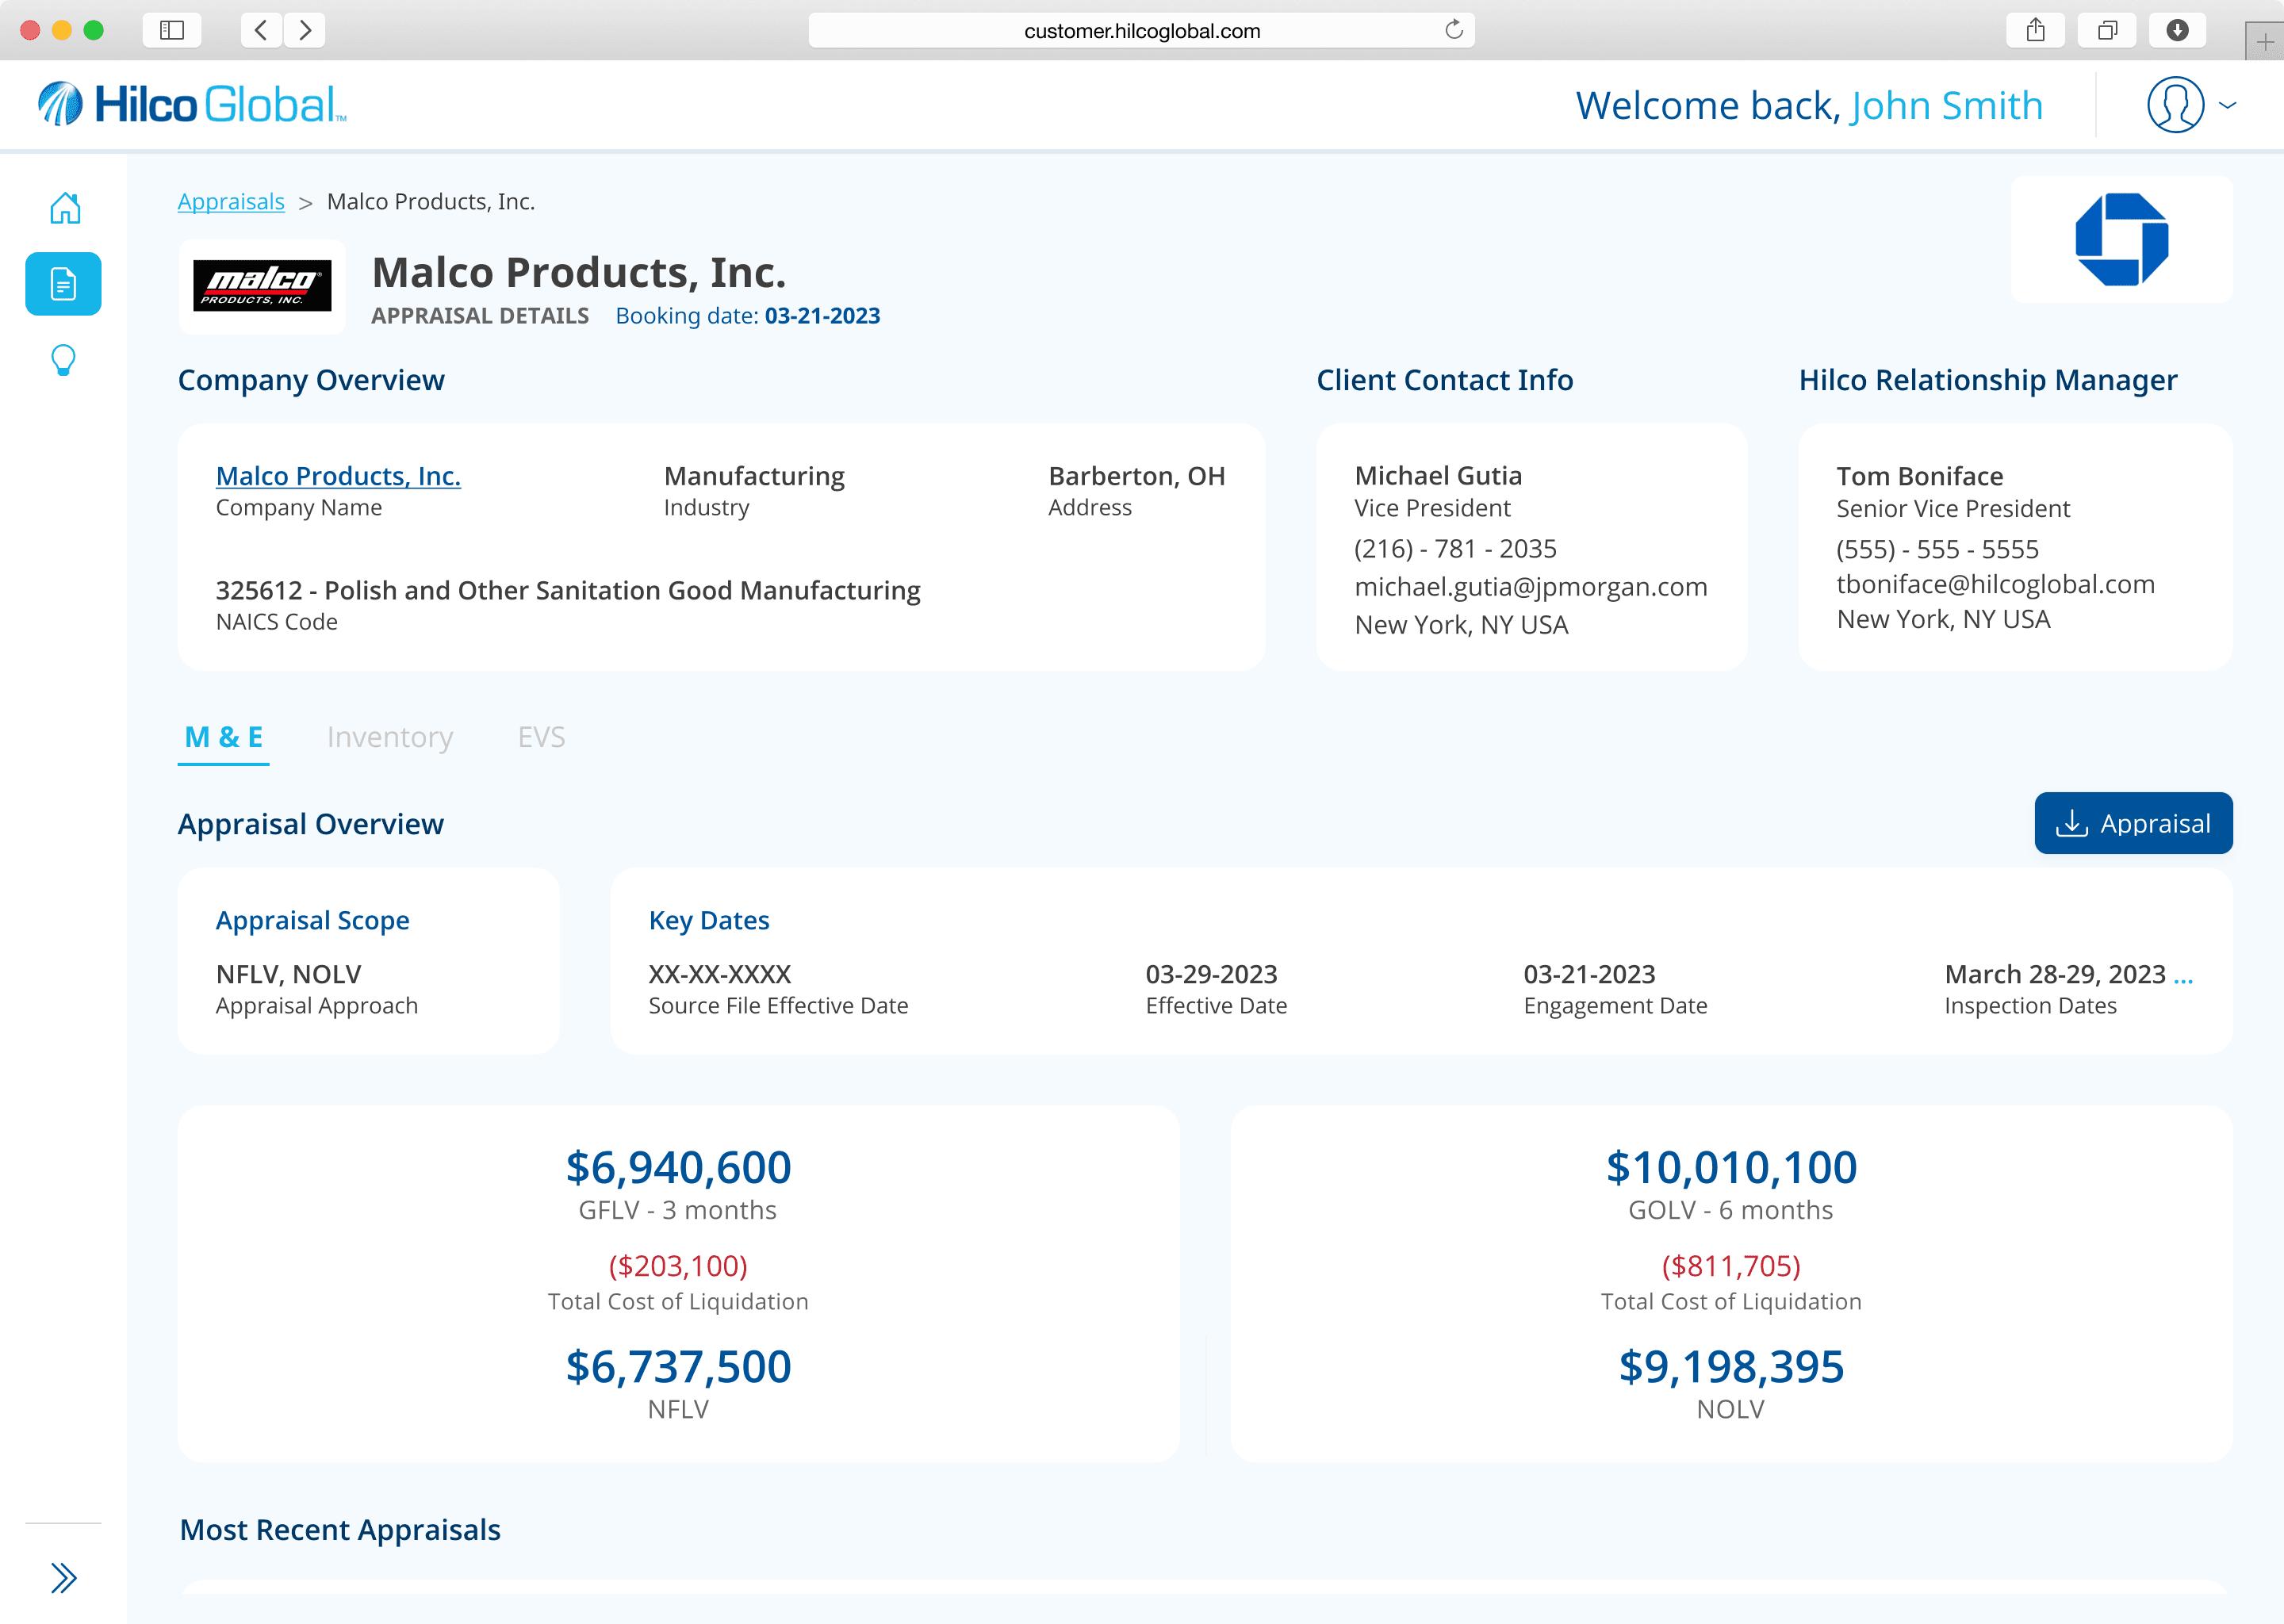The width and height of the screenshot is (2284, 1624).
Task: Add a new tab with plus button
Action: pos(2265,42)
